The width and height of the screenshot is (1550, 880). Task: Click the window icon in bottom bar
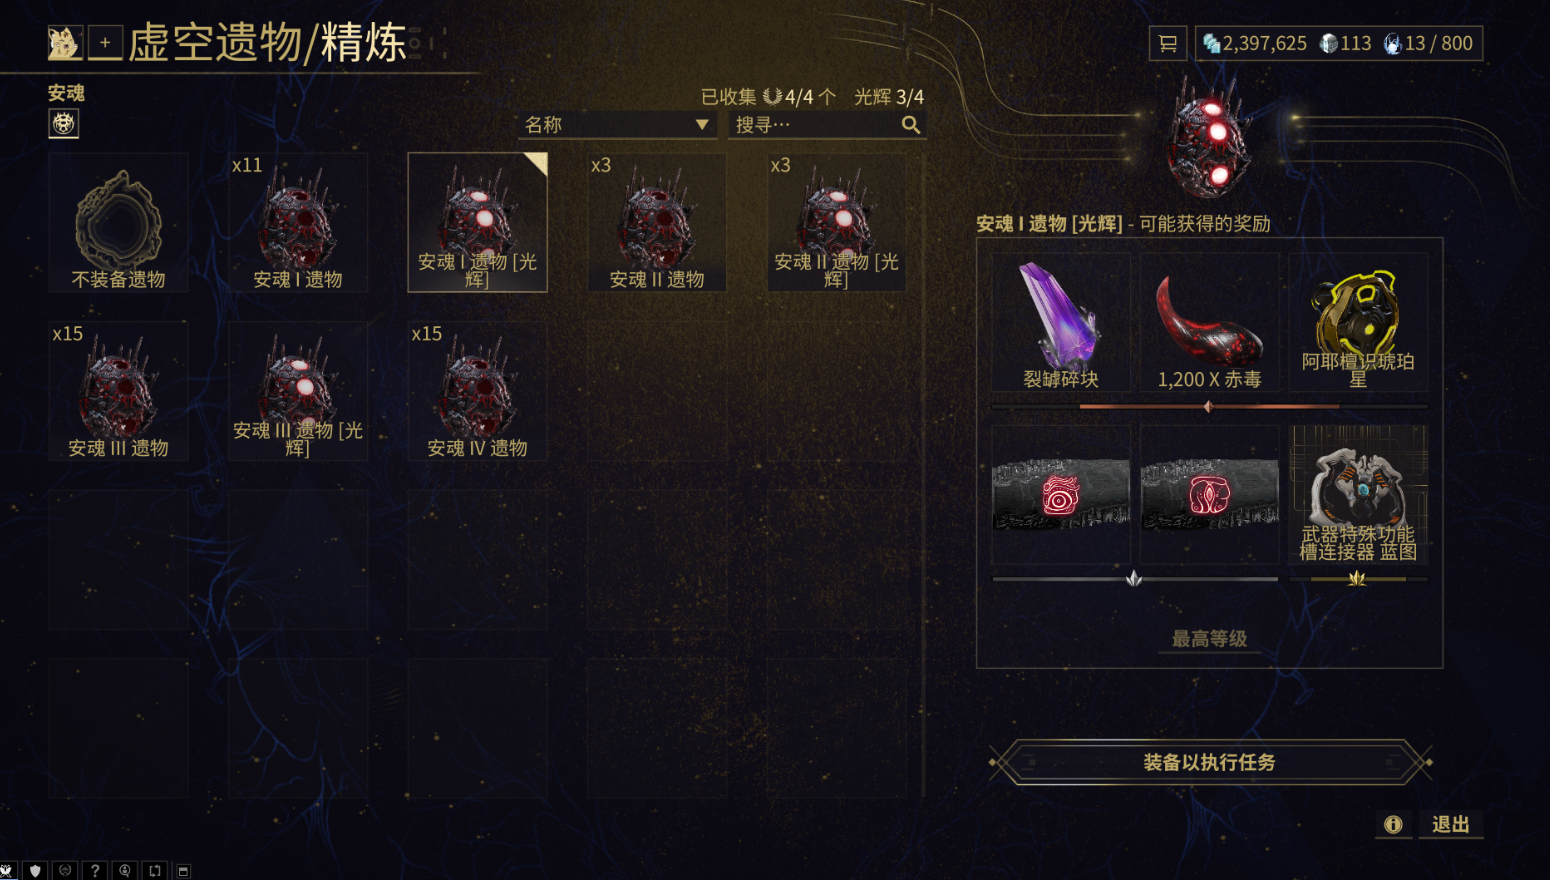pos(183,871)
